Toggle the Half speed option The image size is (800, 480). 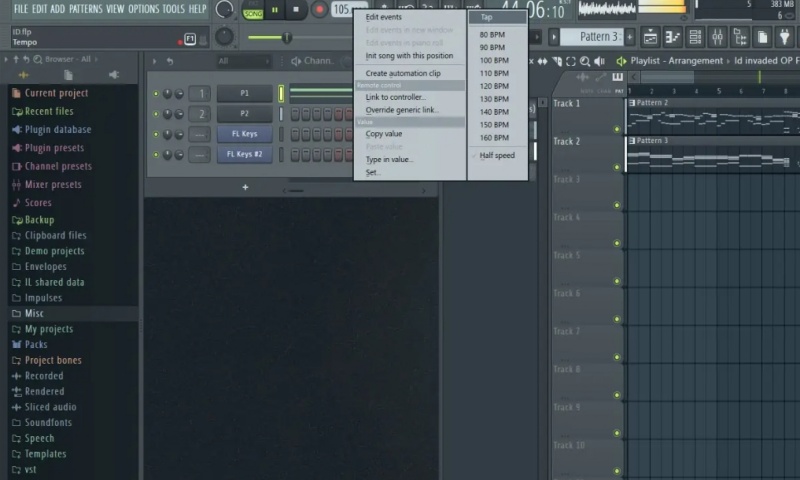coord(497,156)
